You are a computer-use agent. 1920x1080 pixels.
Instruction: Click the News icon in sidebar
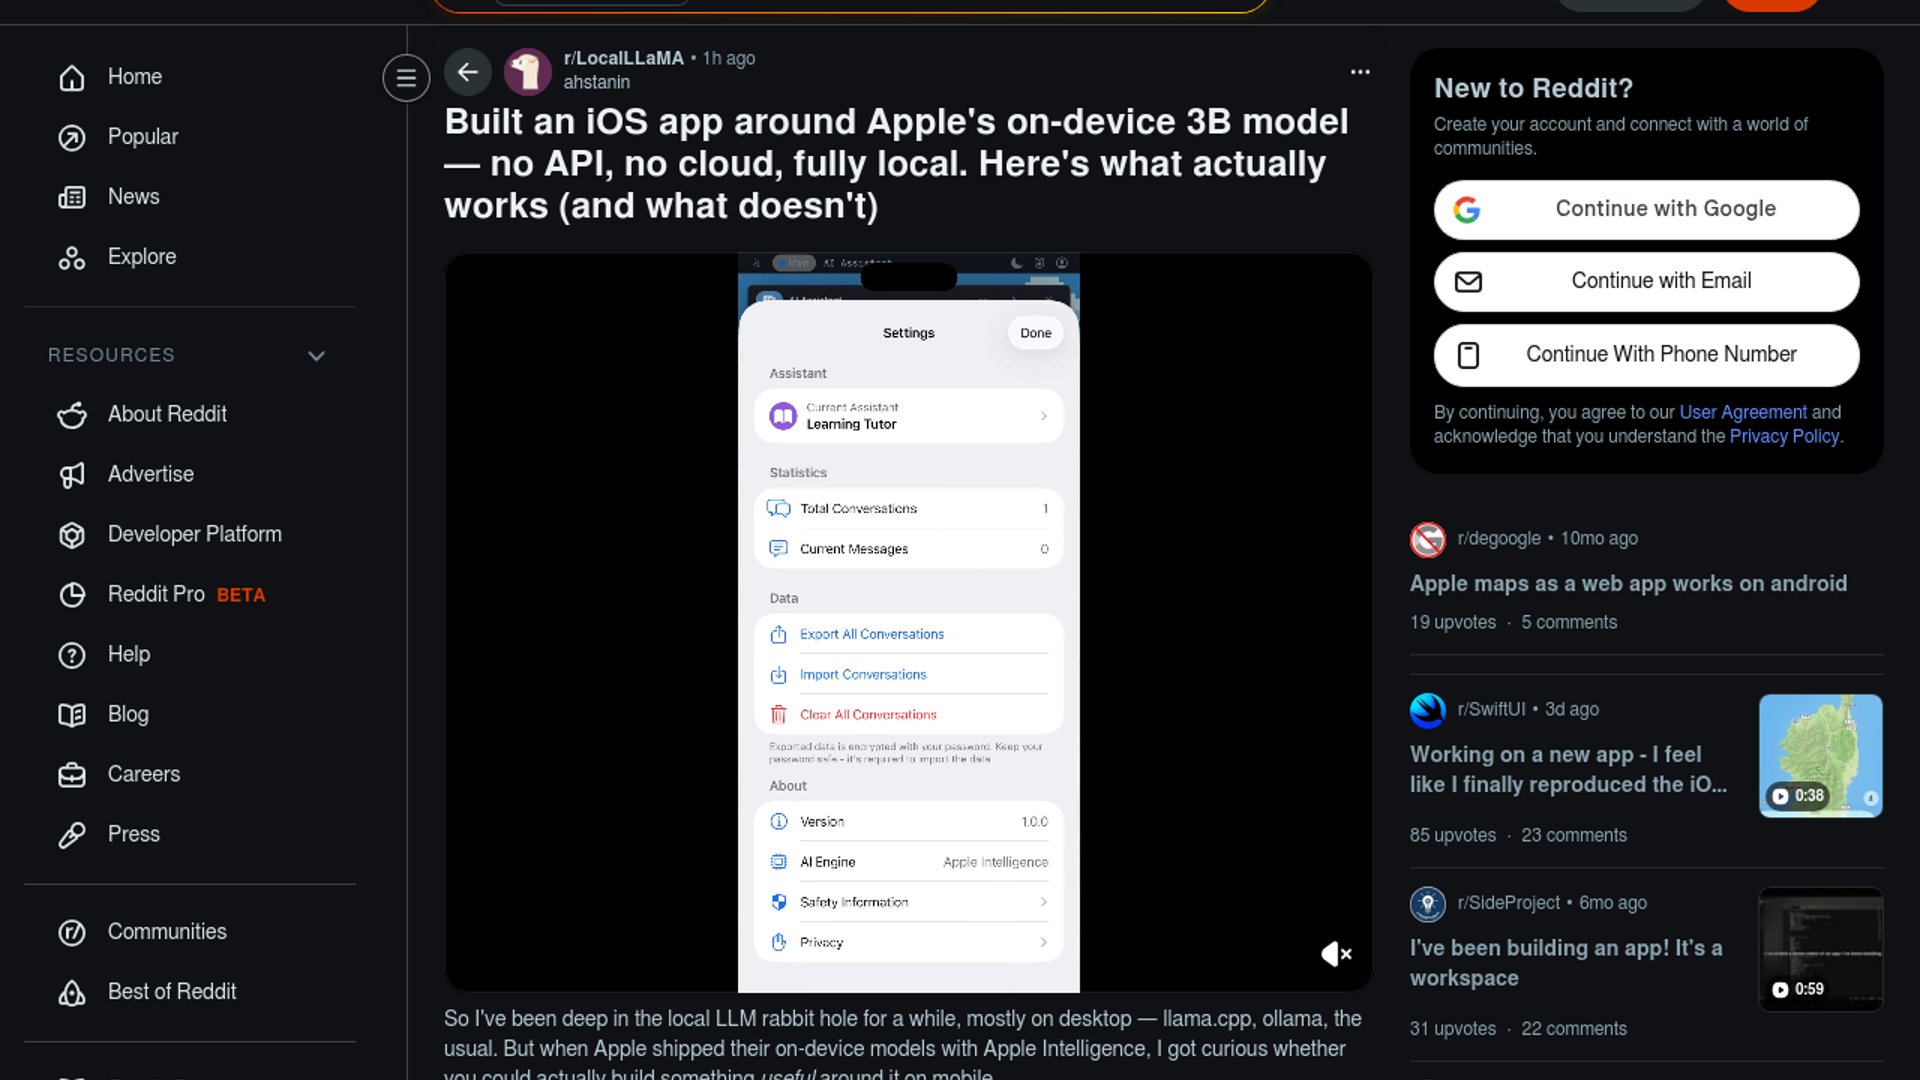[x=72, y=197]
